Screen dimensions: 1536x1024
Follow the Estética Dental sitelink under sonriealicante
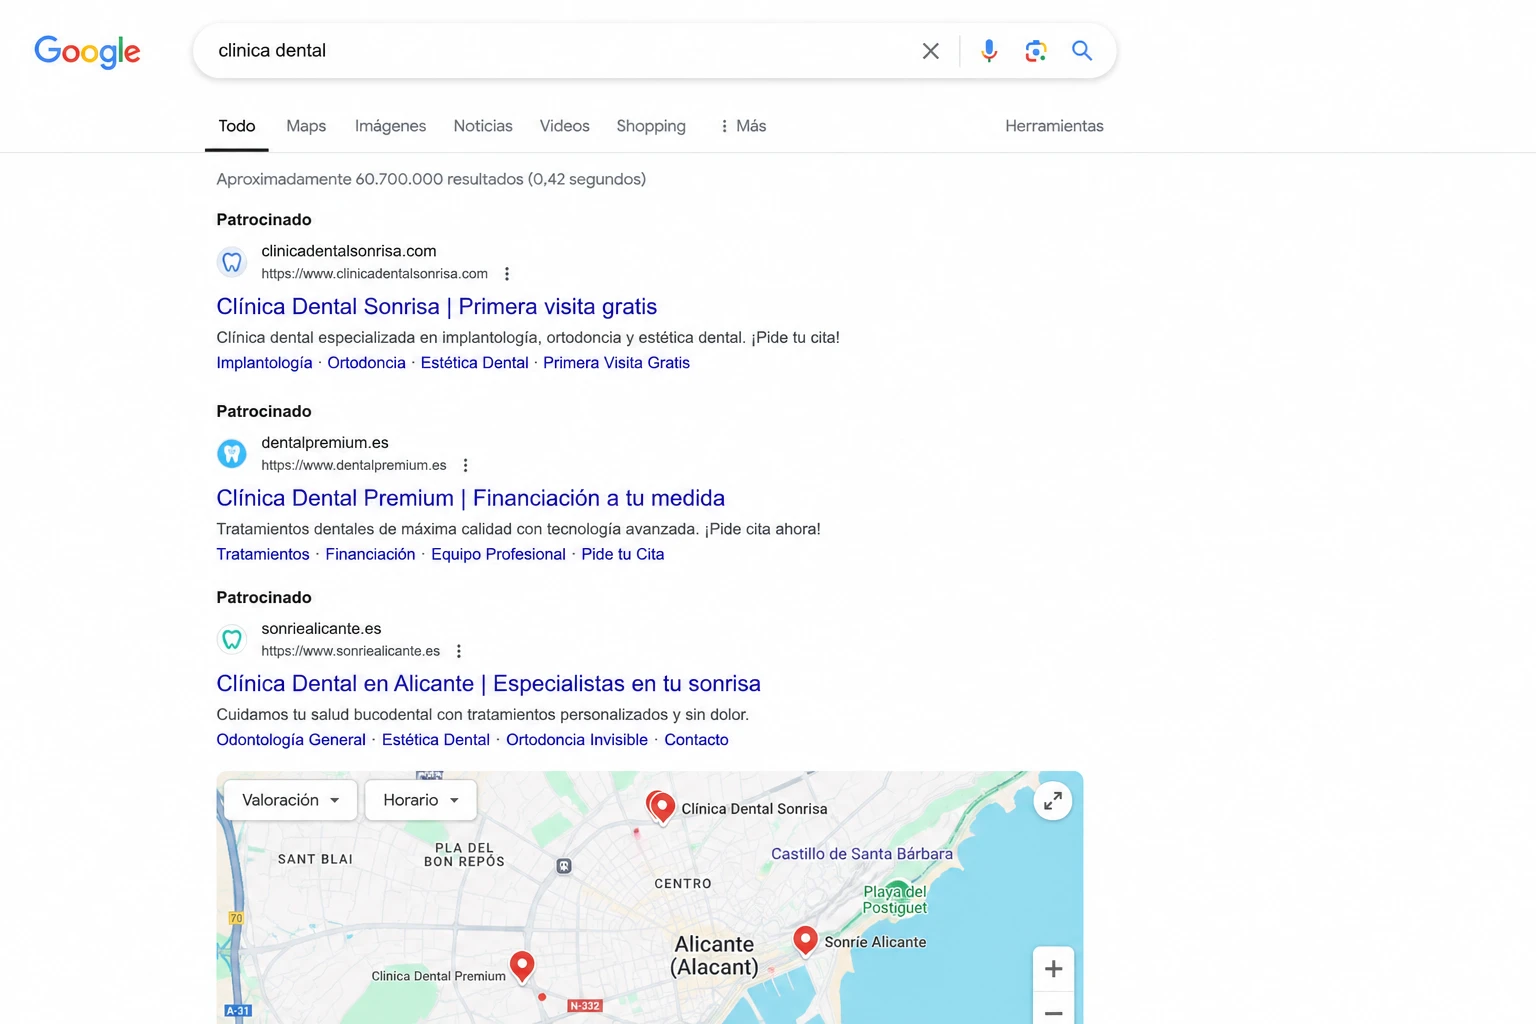point(436,740)
